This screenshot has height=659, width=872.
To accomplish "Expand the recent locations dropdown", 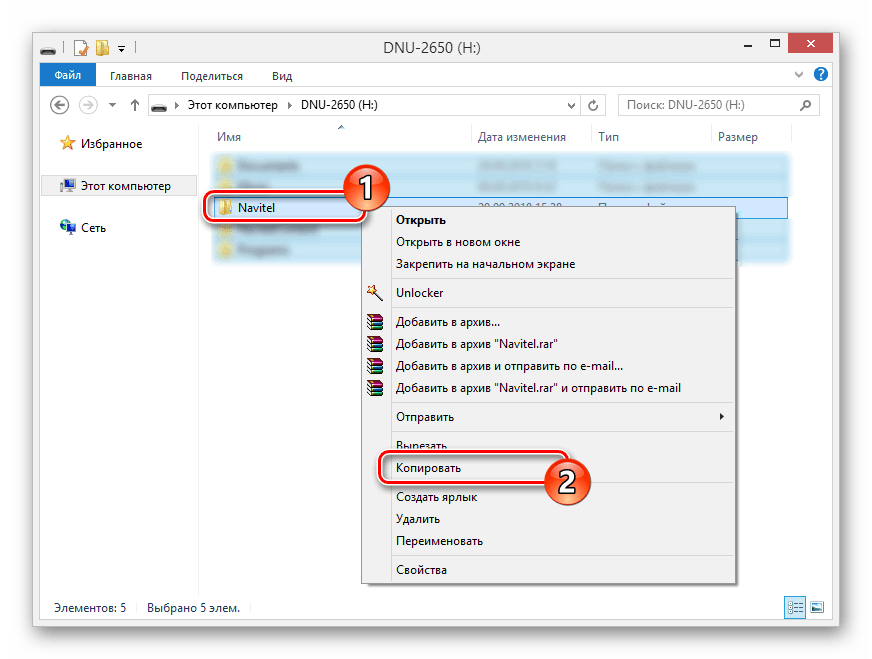I will pyautogui.click(x=111, y=105).
